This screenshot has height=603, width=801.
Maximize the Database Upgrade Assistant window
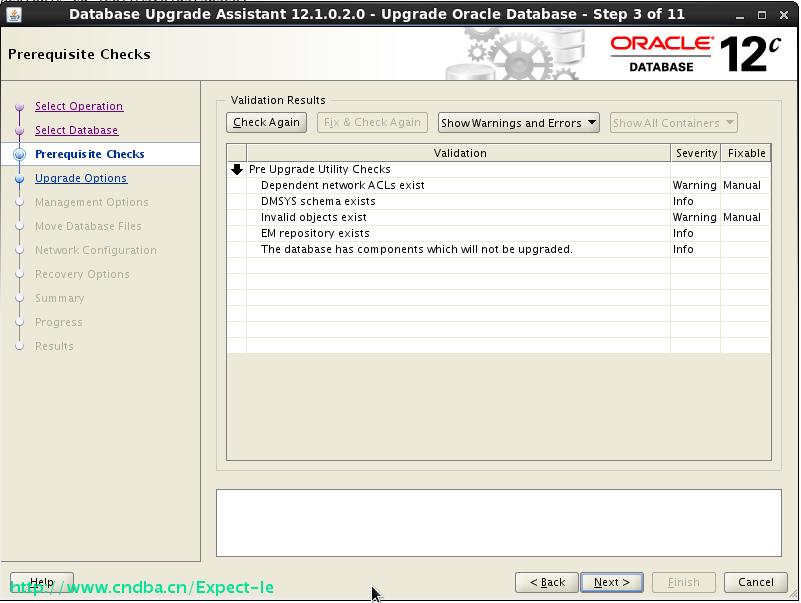click(x=762, y=15)
